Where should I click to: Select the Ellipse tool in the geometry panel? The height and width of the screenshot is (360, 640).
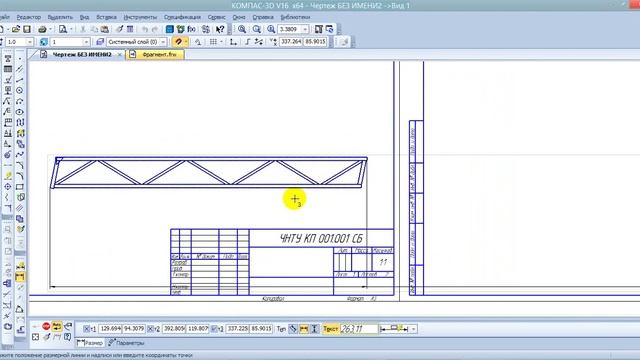coord(20,111)
